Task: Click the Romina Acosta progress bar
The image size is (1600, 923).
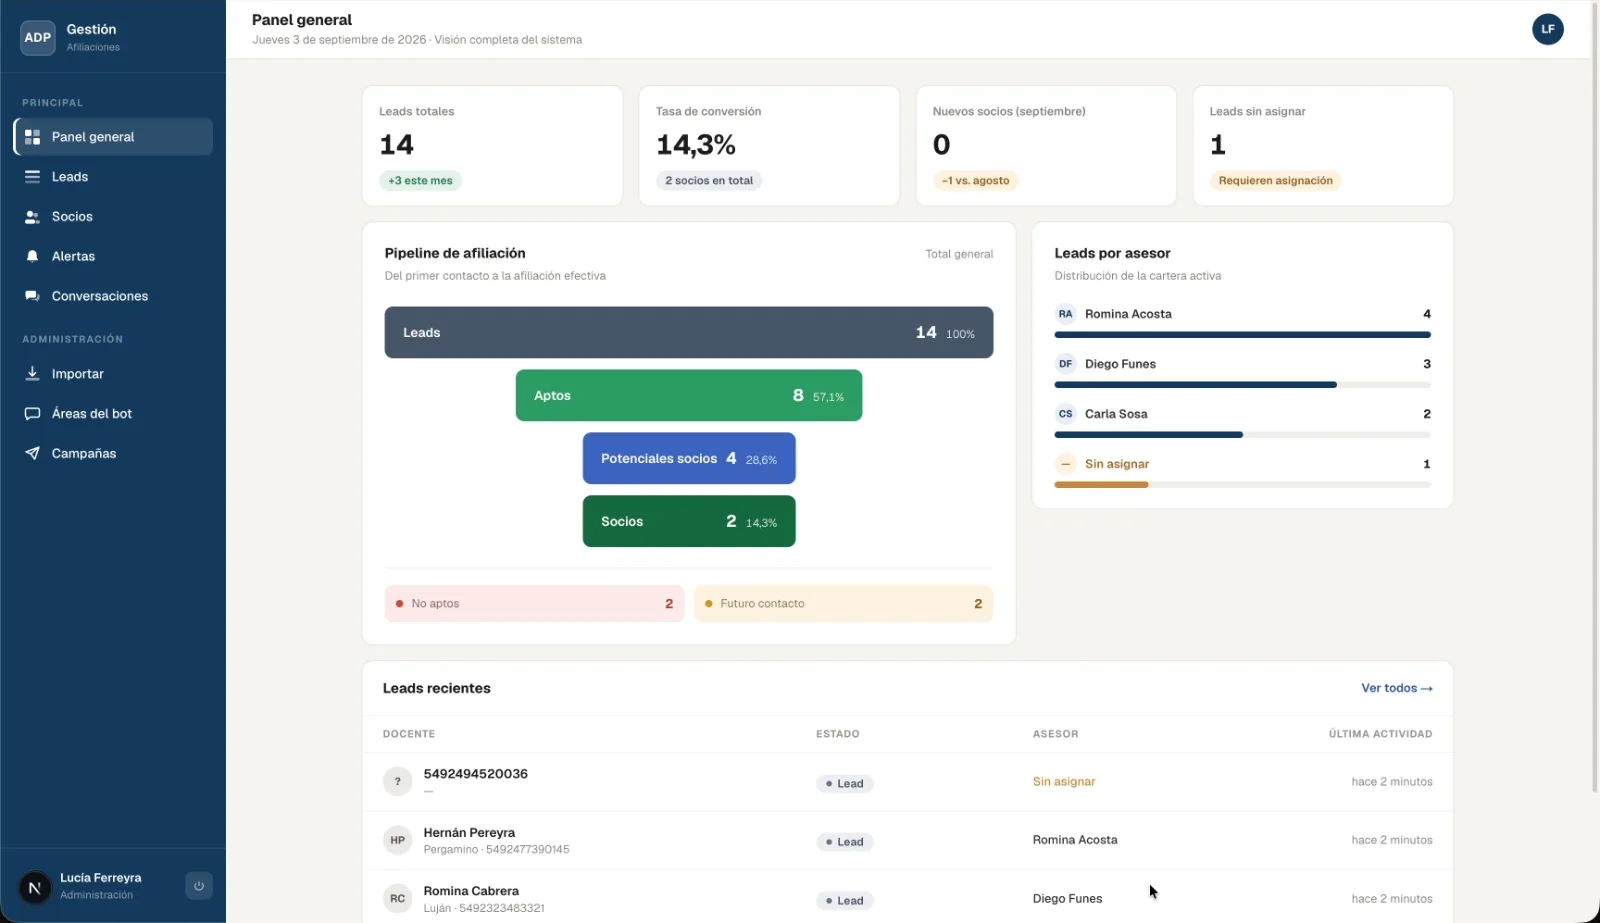Action: tap(1242, 335)
